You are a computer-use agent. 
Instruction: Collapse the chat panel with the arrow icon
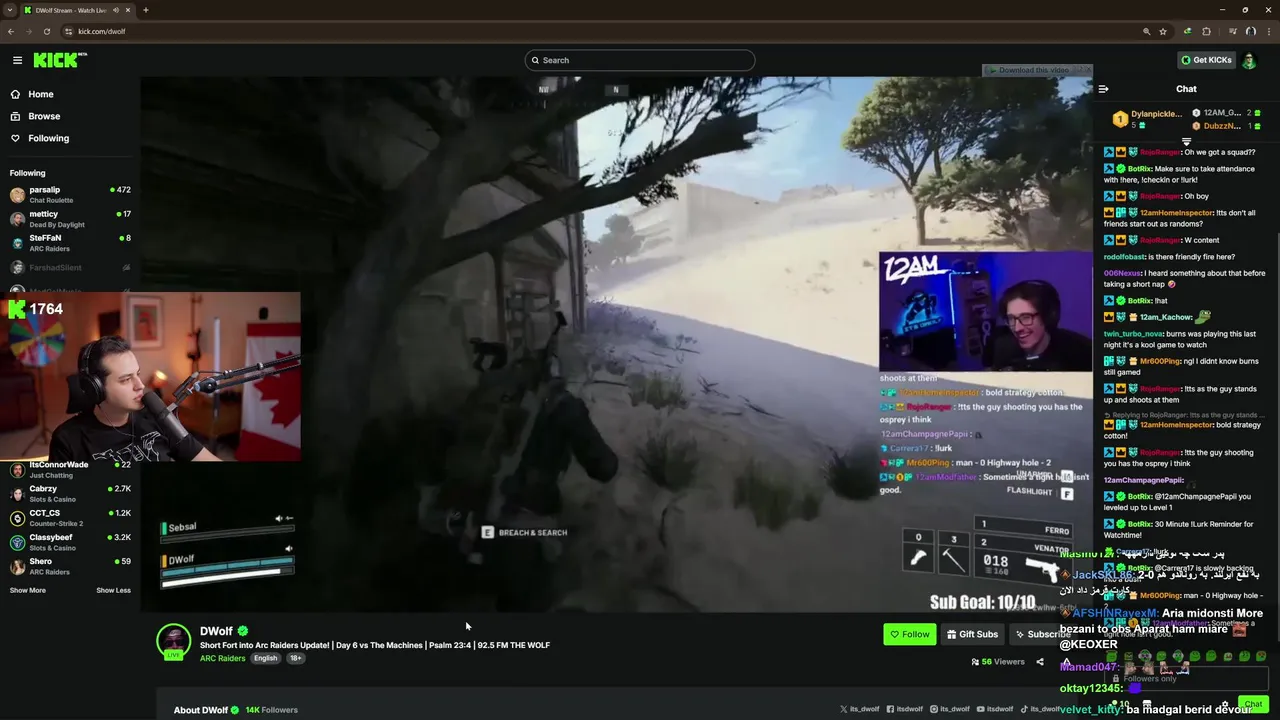(x=1103, y=89)
